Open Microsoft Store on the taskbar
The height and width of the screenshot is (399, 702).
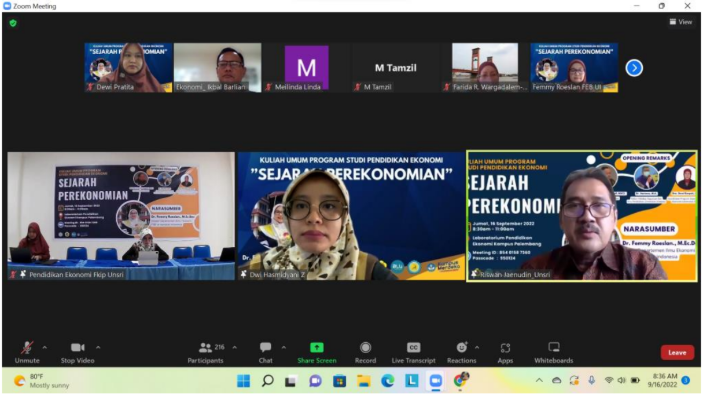coord(340,381)
